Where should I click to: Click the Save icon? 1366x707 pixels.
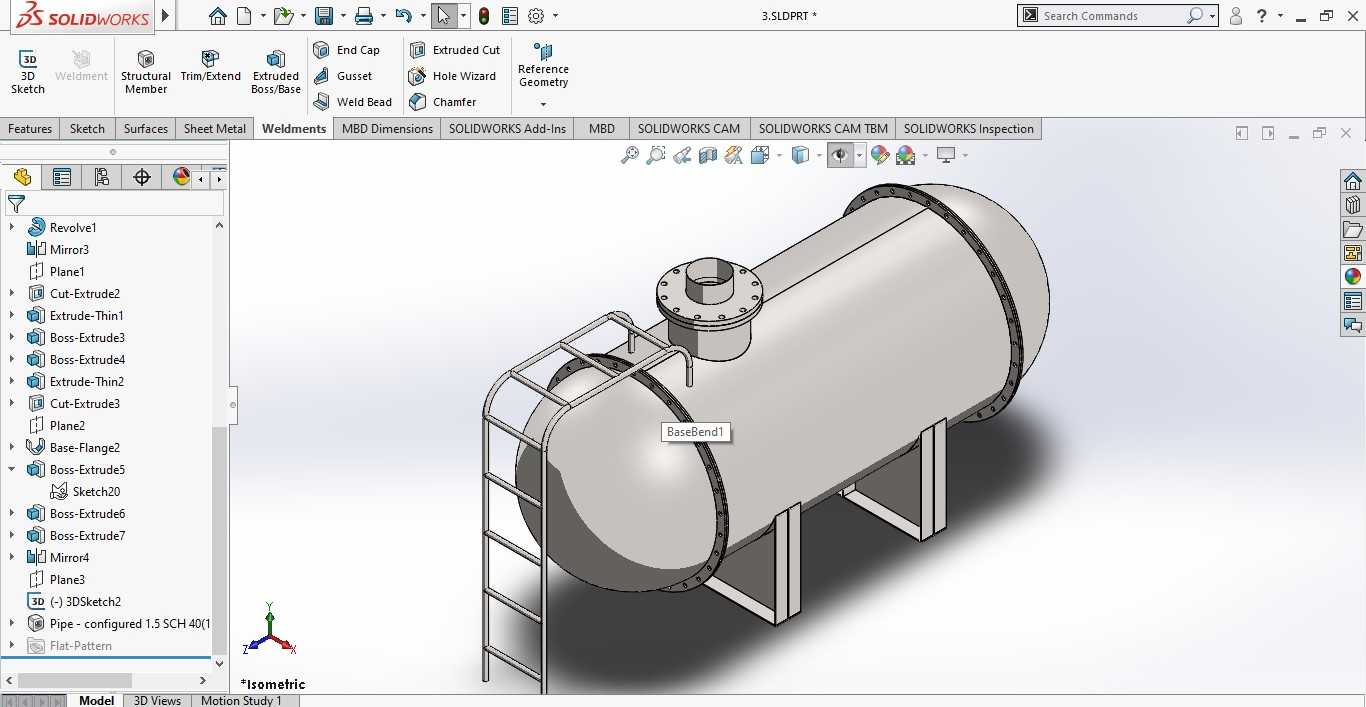(x=323, y=16)
